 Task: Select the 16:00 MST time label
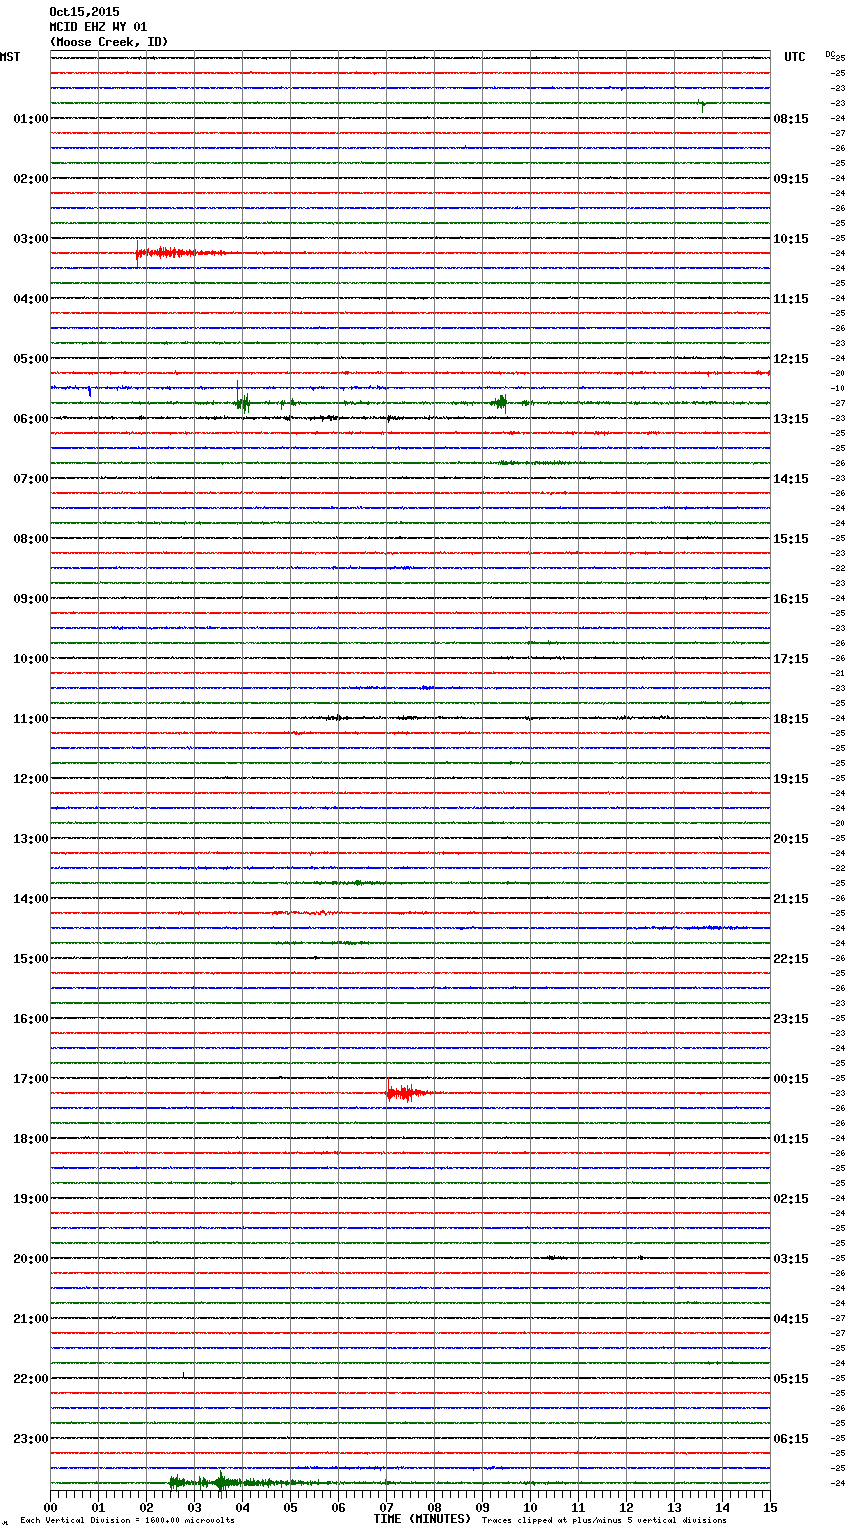(30, 1019)
